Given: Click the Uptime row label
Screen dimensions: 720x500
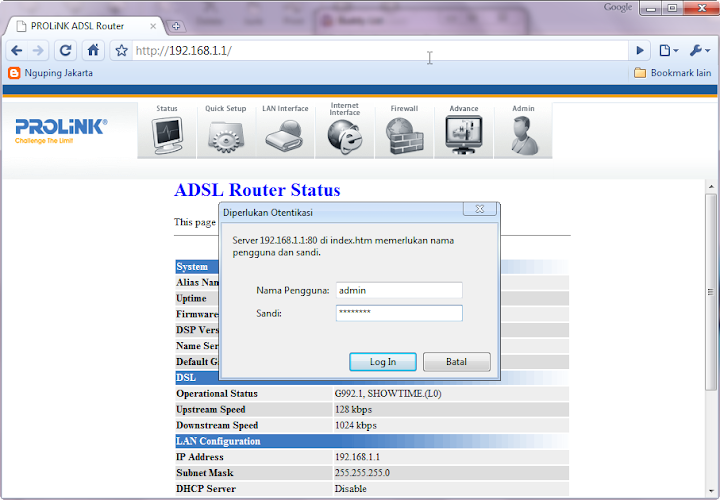Looking at the screenshot, I should [191, 298].
